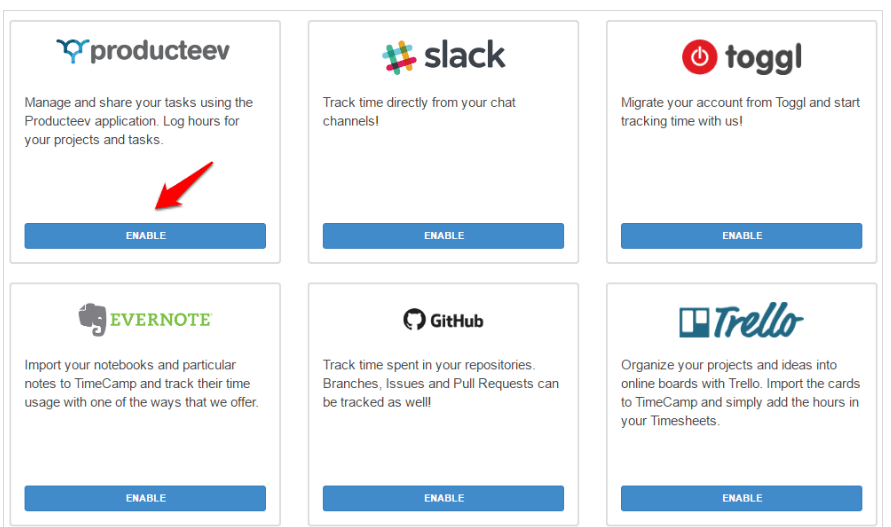Viewport: 891px width, 527px height.
Task: Click the Trello boards description text
Action: [x=740, y=393]
